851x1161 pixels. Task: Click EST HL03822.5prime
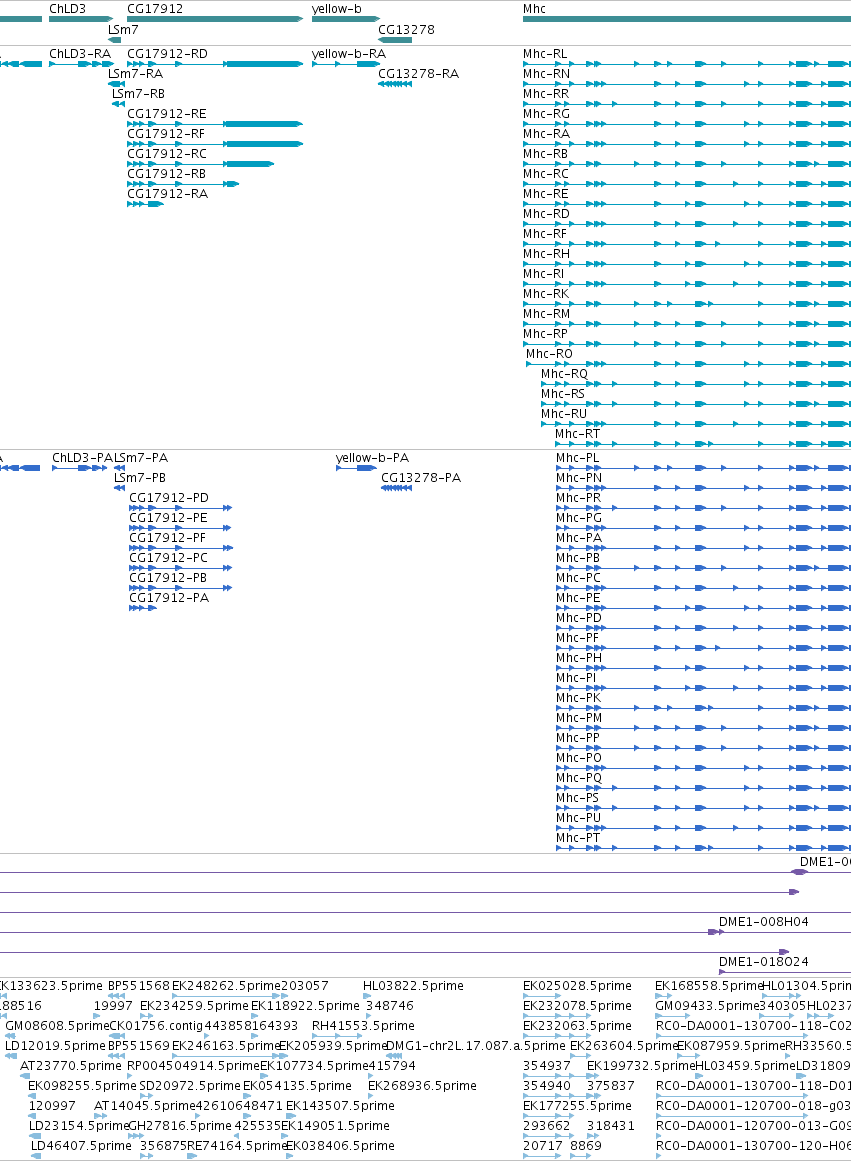(x=413, y=986)
